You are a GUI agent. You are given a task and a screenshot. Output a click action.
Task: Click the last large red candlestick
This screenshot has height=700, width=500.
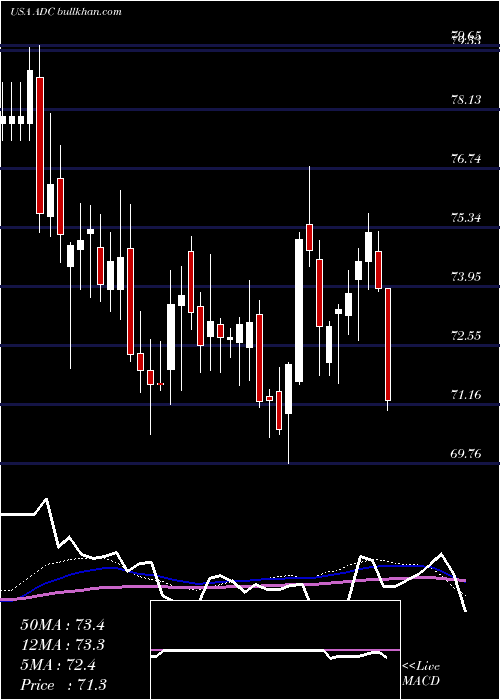coord(388,344)
